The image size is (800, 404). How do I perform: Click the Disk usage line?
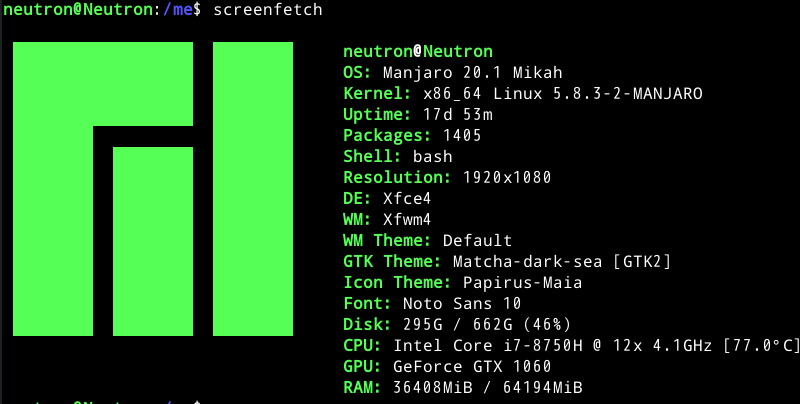coord(457,324)
